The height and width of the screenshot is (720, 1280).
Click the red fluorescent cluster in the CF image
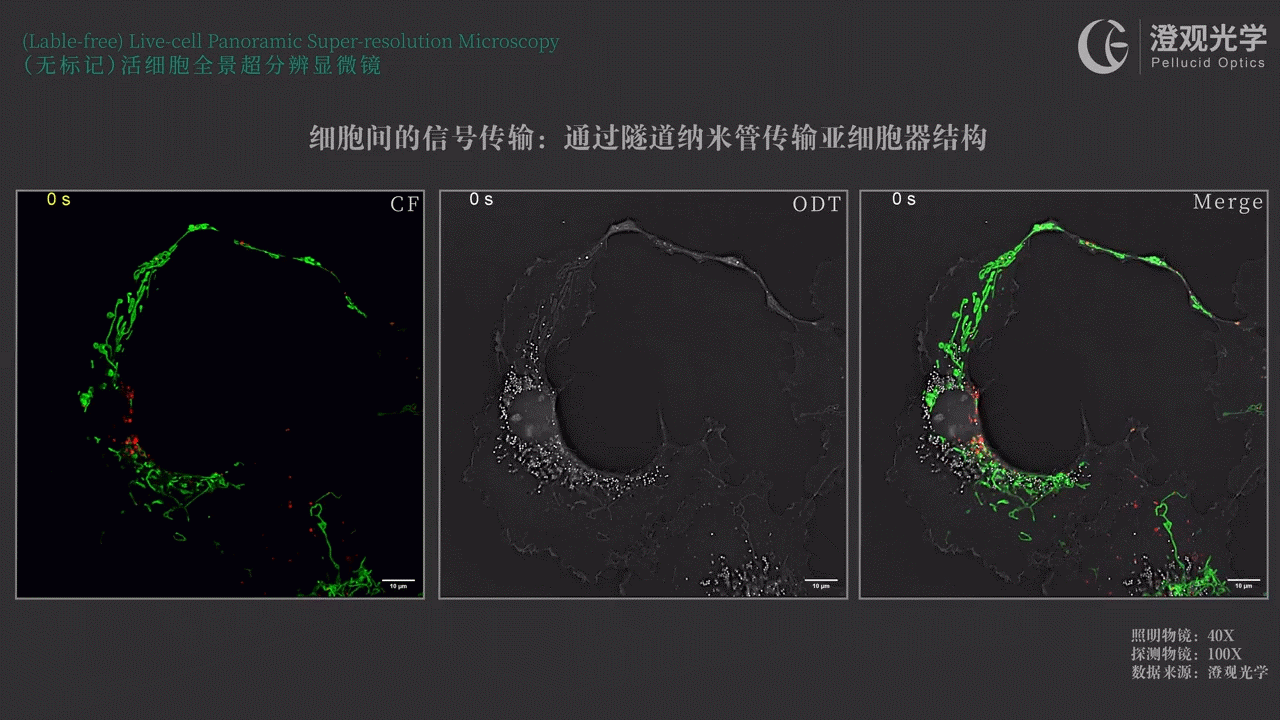(x=131, y=441)
